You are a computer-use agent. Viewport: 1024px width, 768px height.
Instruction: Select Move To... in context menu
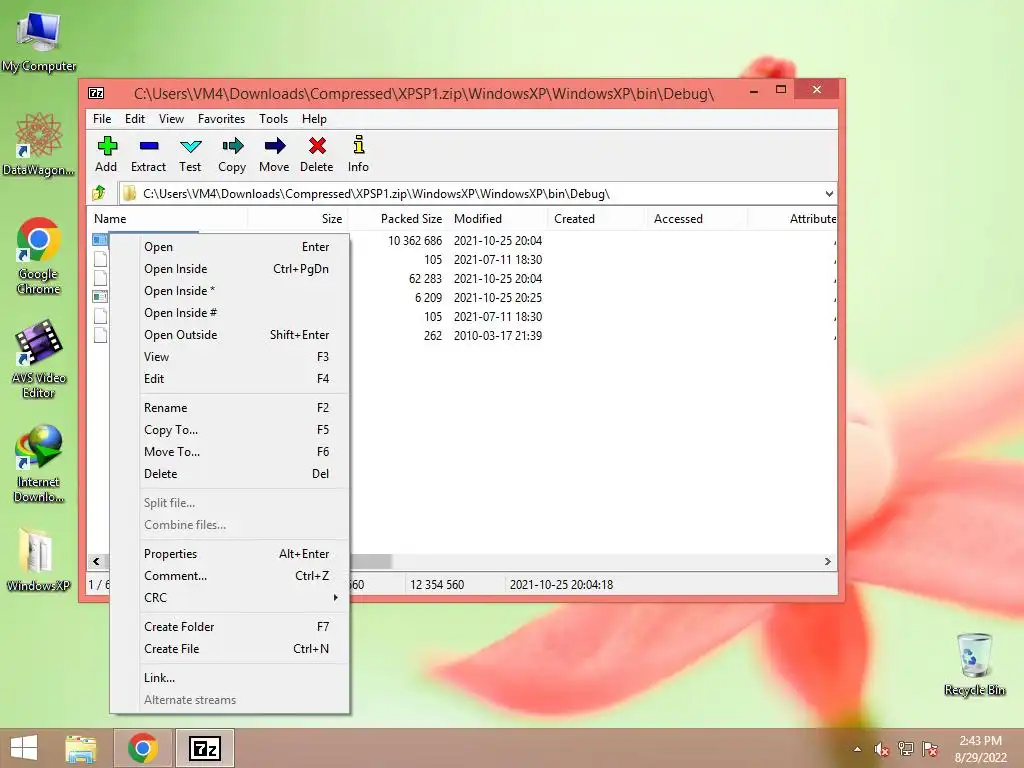coord(231,452)
